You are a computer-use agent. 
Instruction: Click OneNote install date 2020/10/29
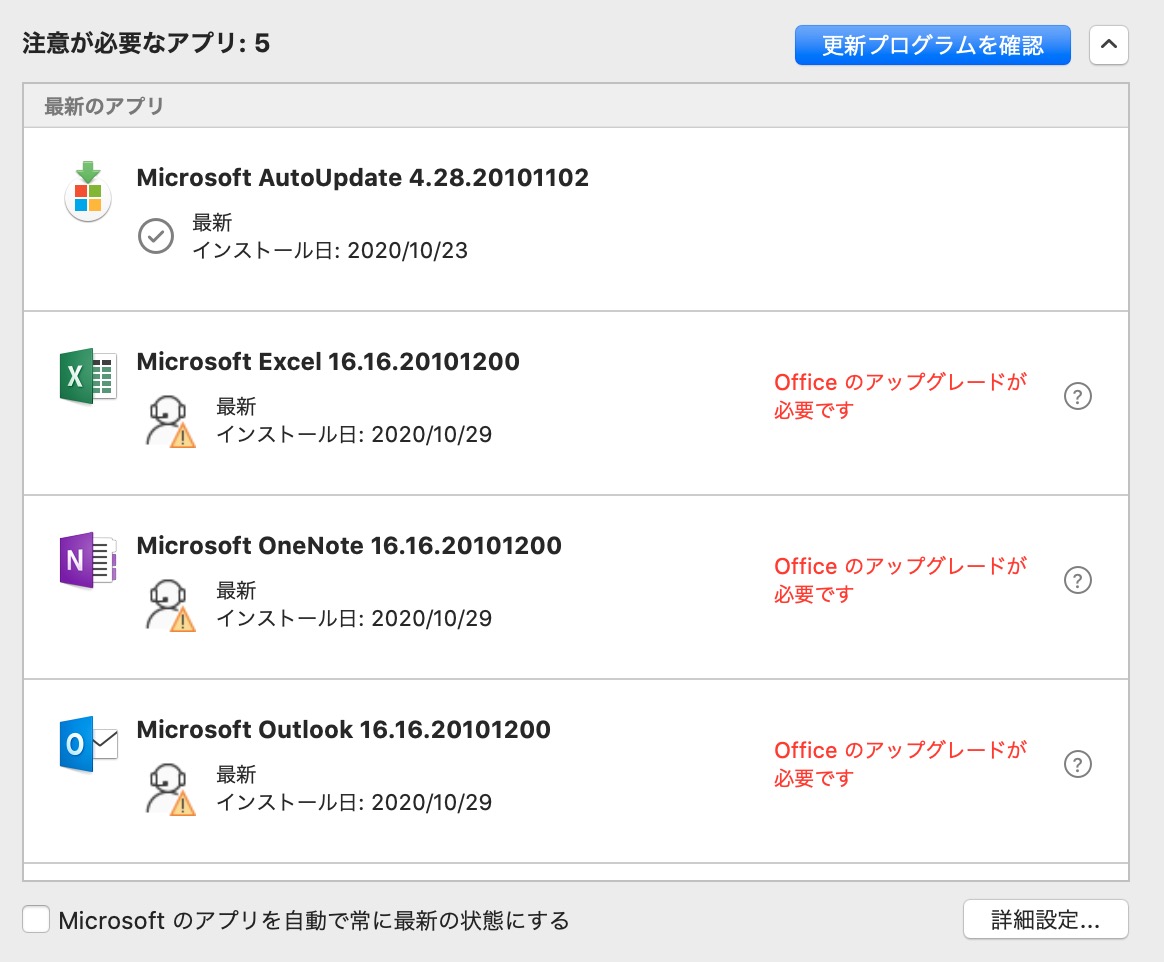coord(354,618)
